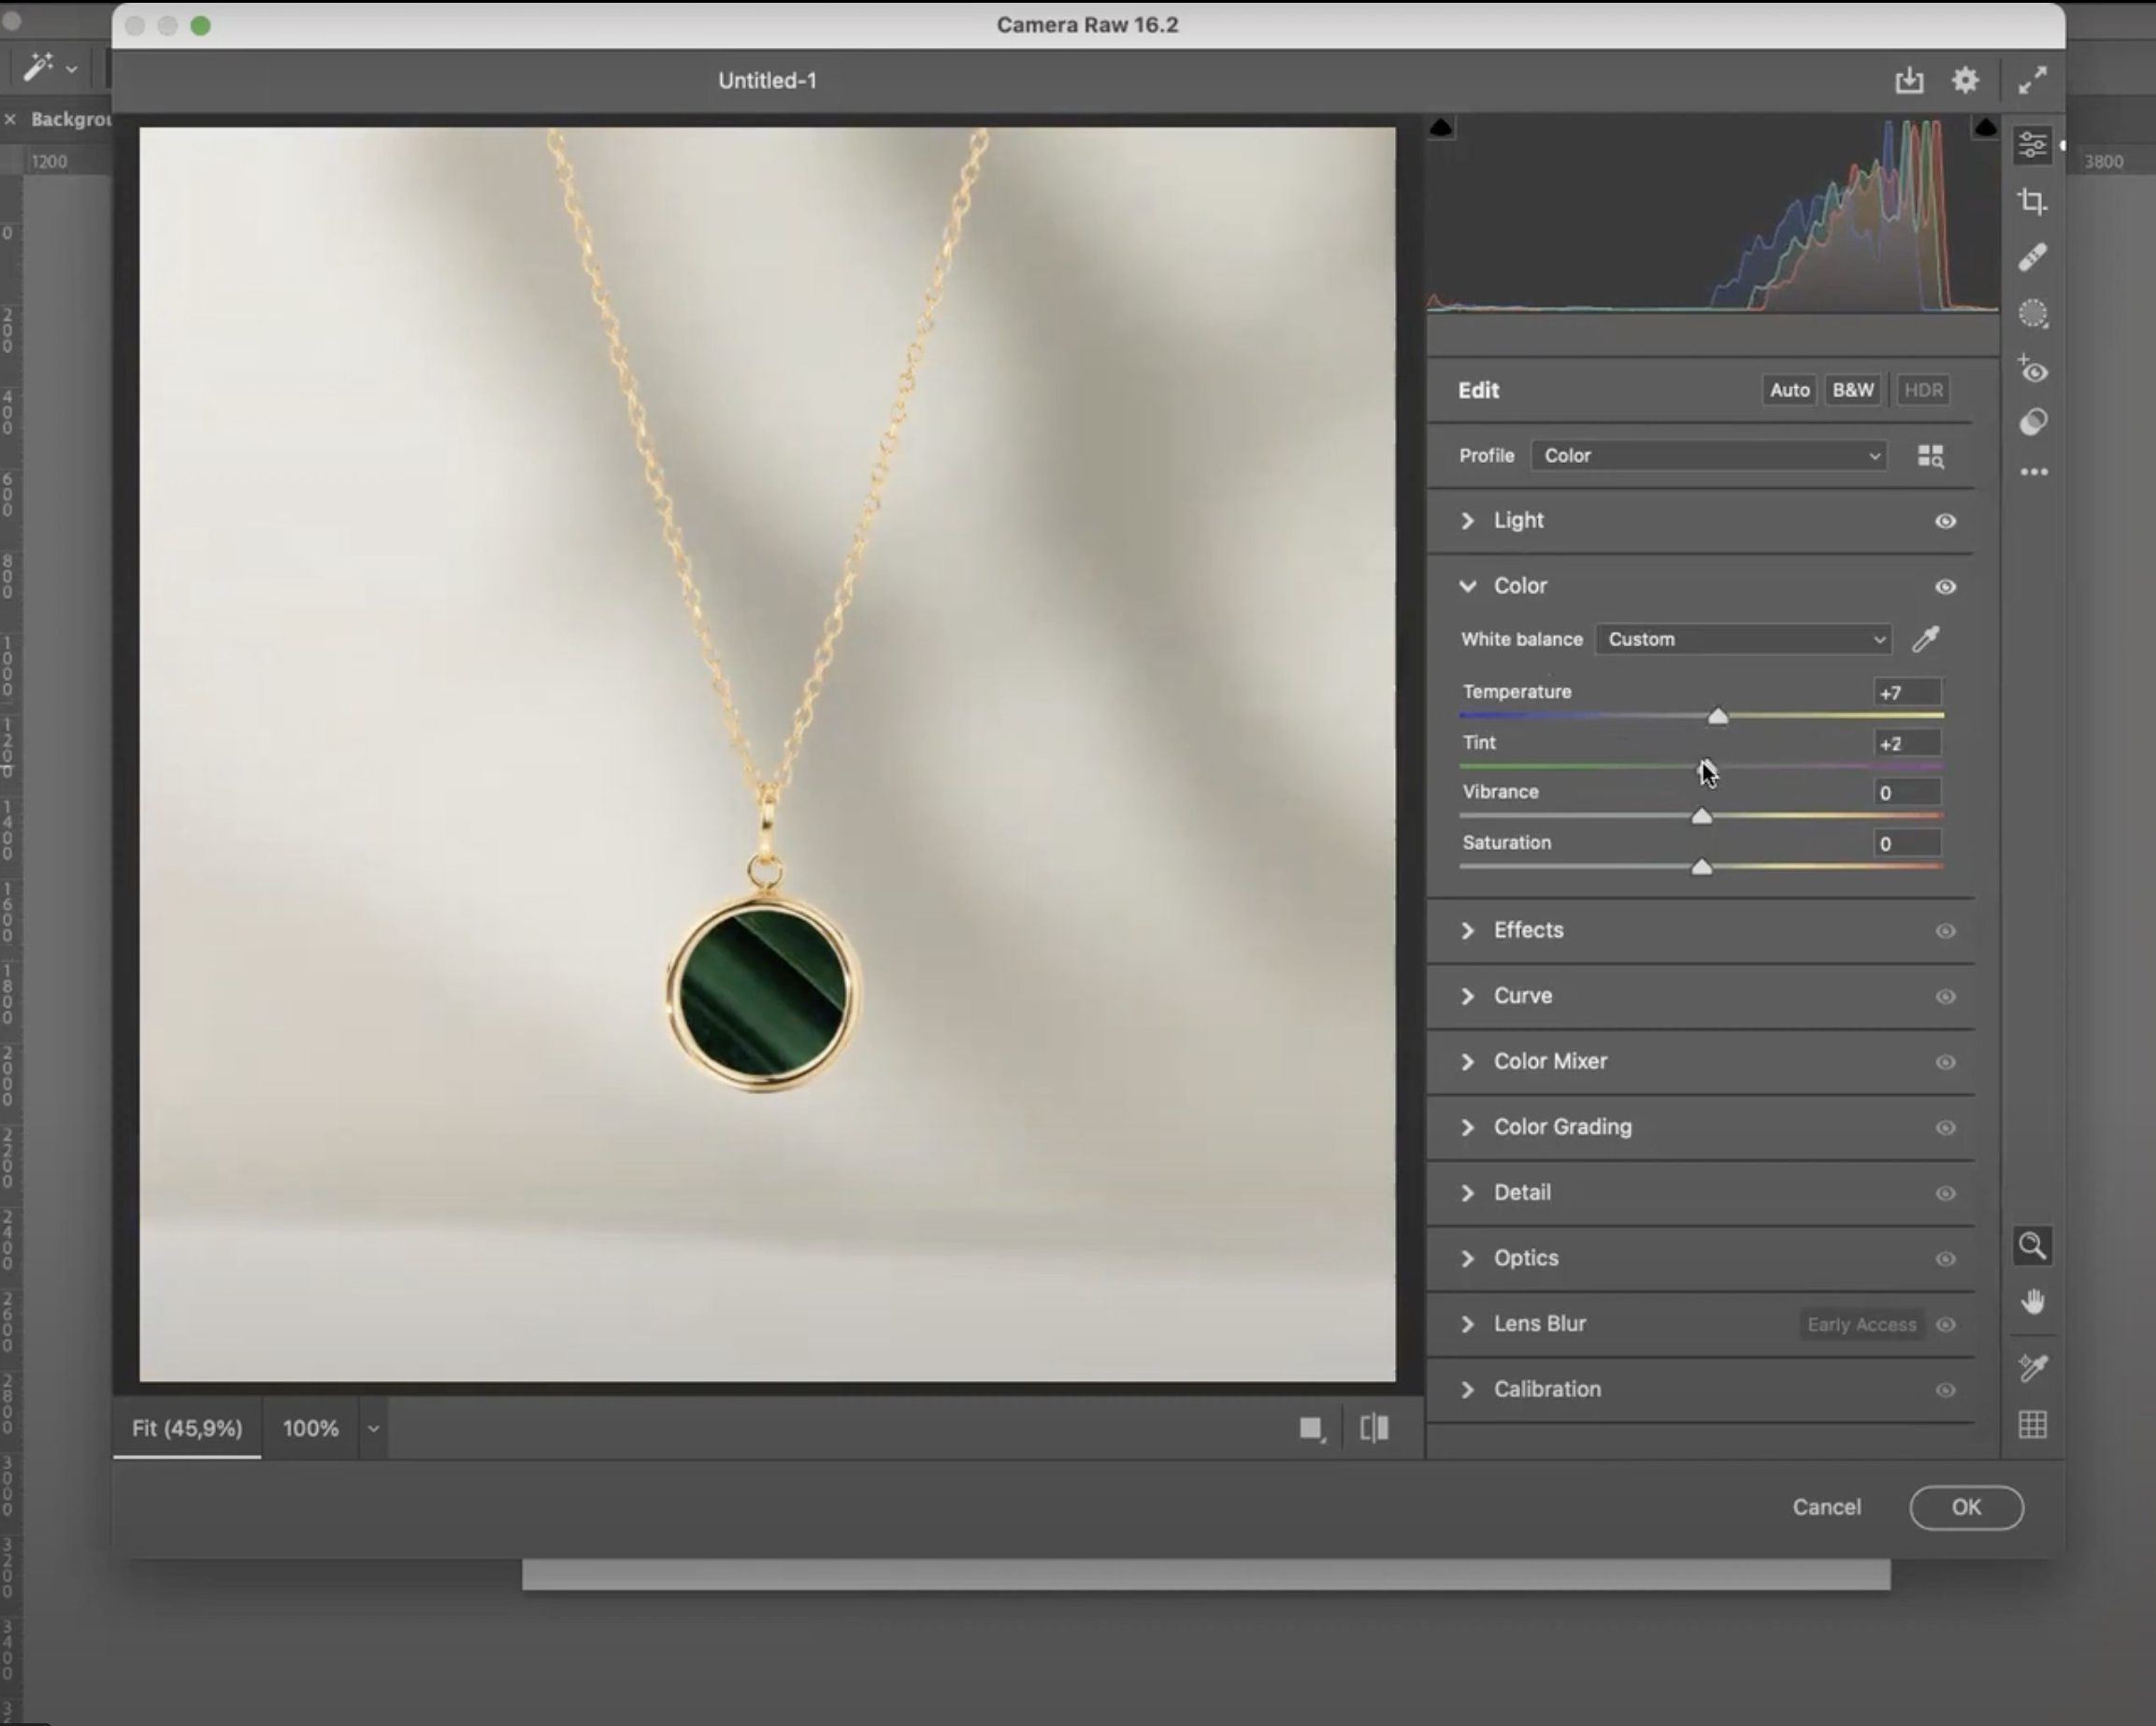Open the Profile Color dropdown

tap(1708, 456)
